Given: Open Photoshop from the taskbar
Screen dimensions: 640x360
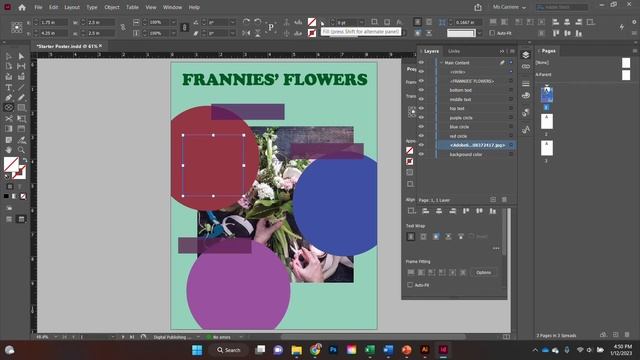Looking at the screenshot, I should click(333, 350).
